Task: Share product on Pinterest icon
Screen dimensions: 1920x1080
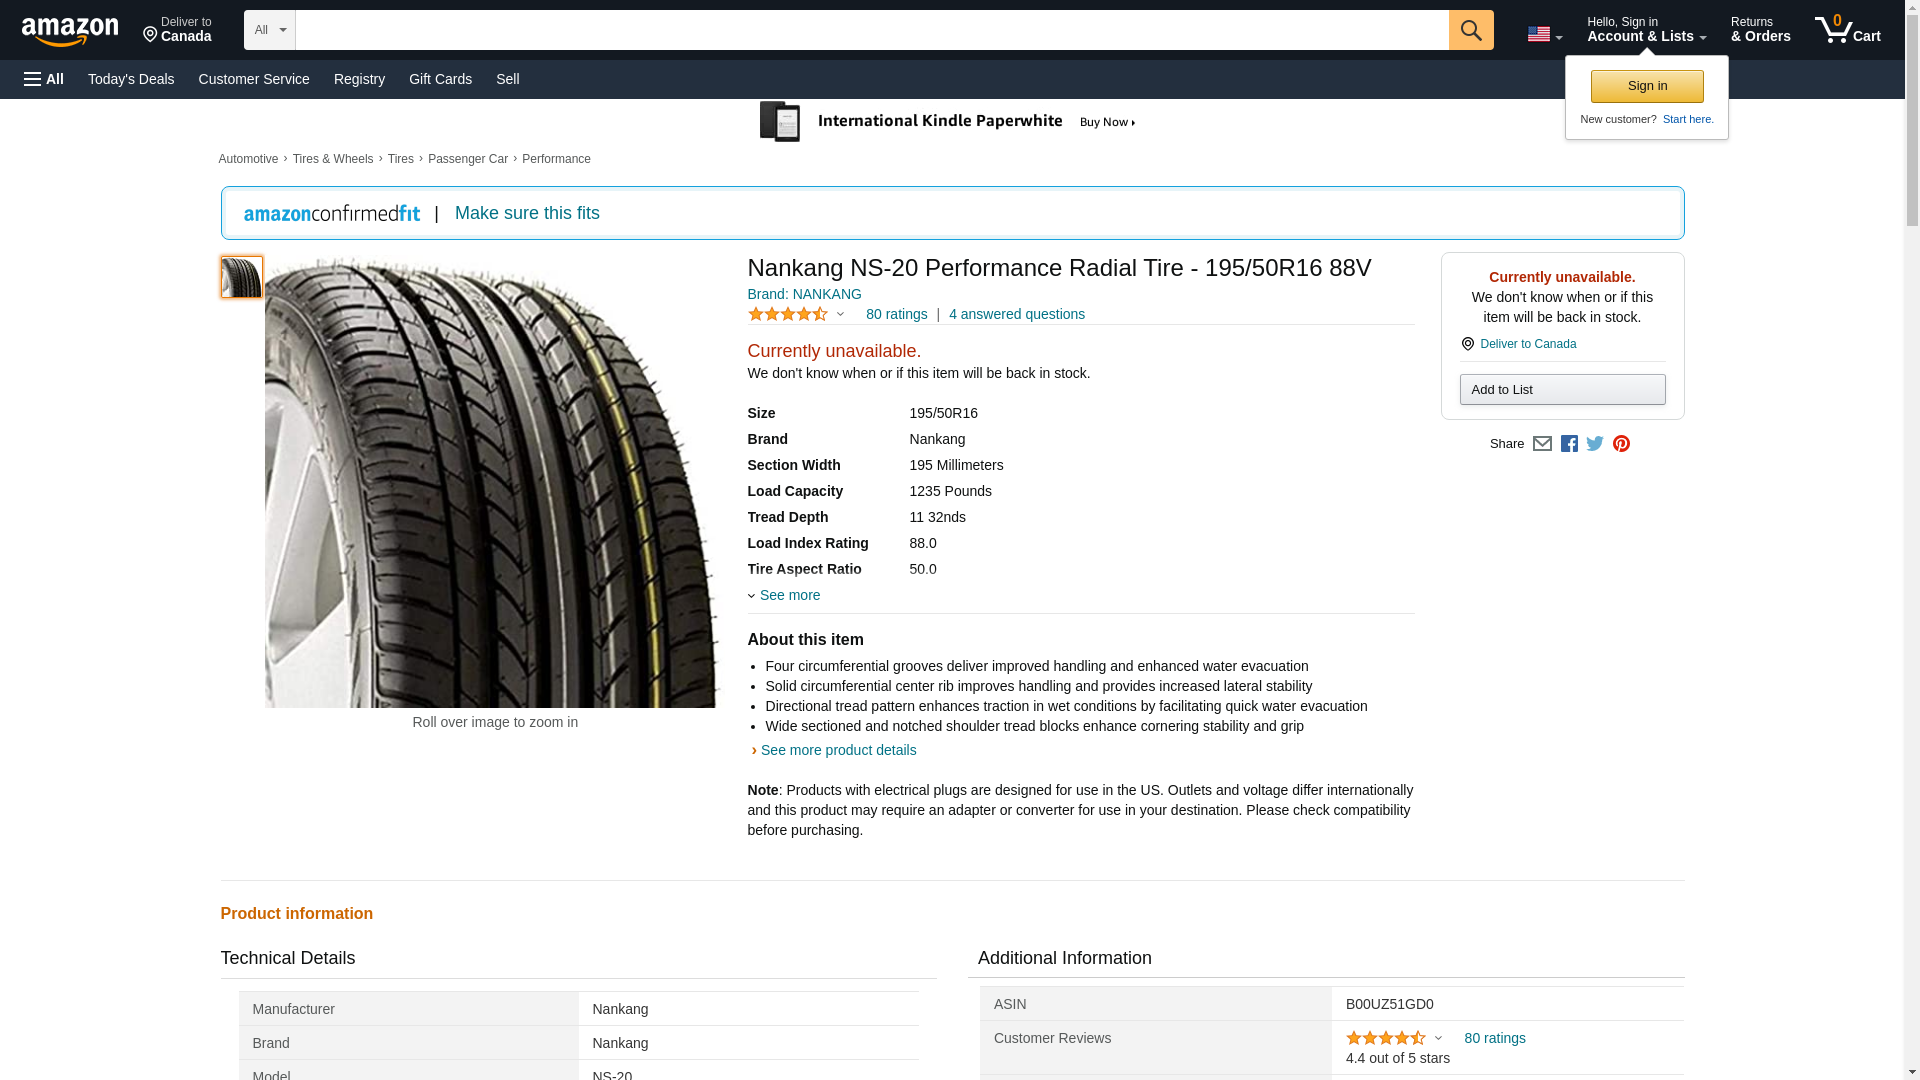Action: 1621,444
